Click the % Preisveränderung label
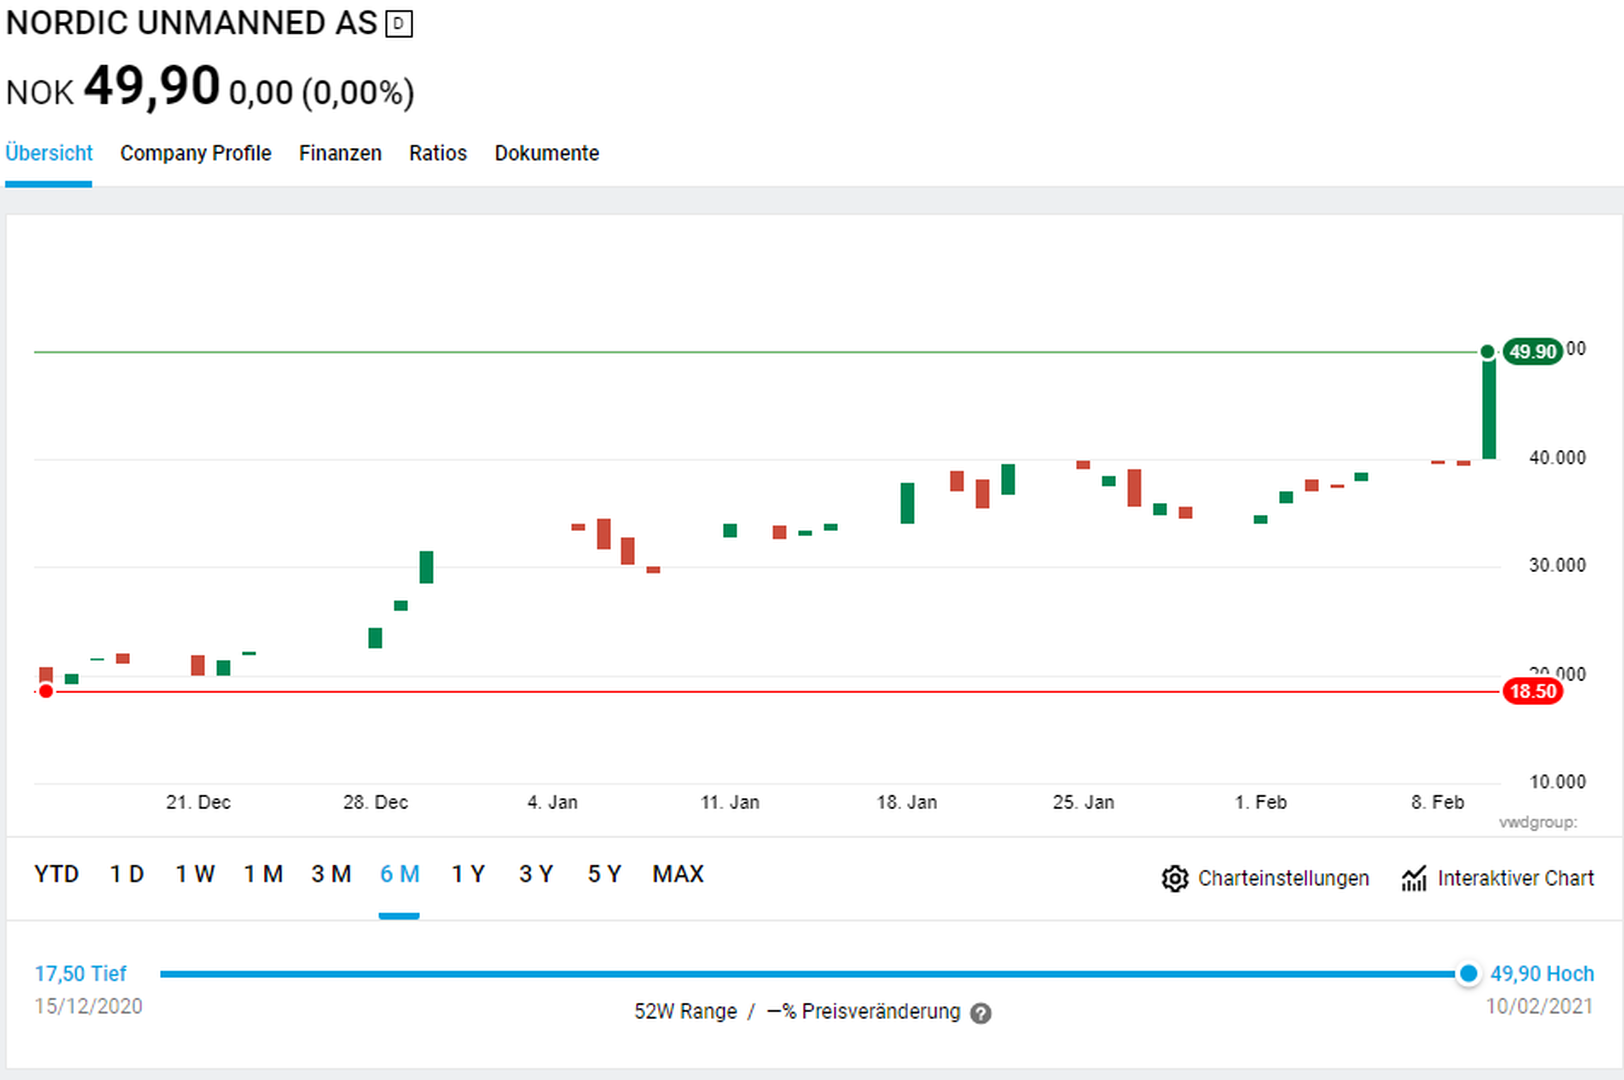The image size is (1624, 1080). [864, 1012]
